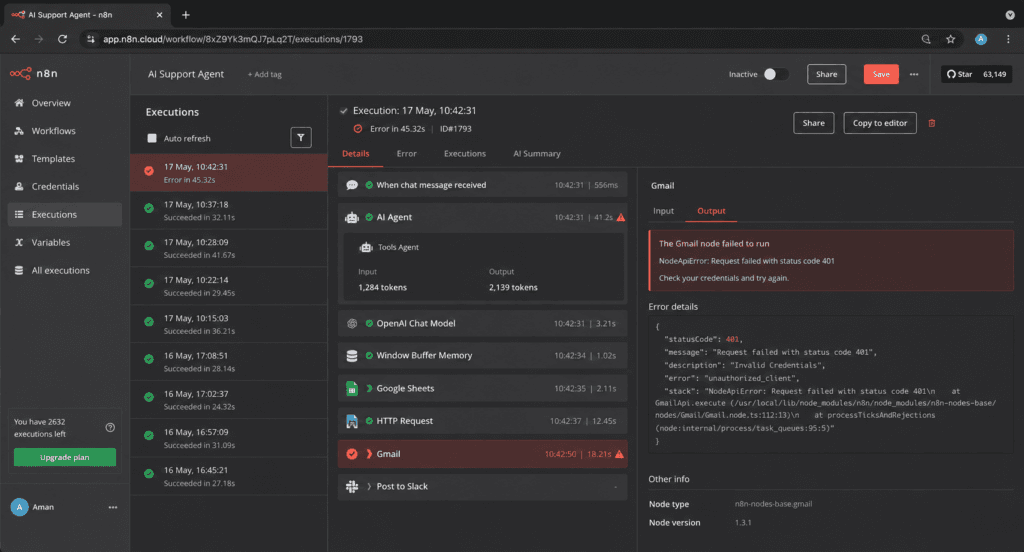Image resolution: width=1024 pixels, height=552 pixels.
Task: Click the Upgrade plan button
Action: coord(65,457)
